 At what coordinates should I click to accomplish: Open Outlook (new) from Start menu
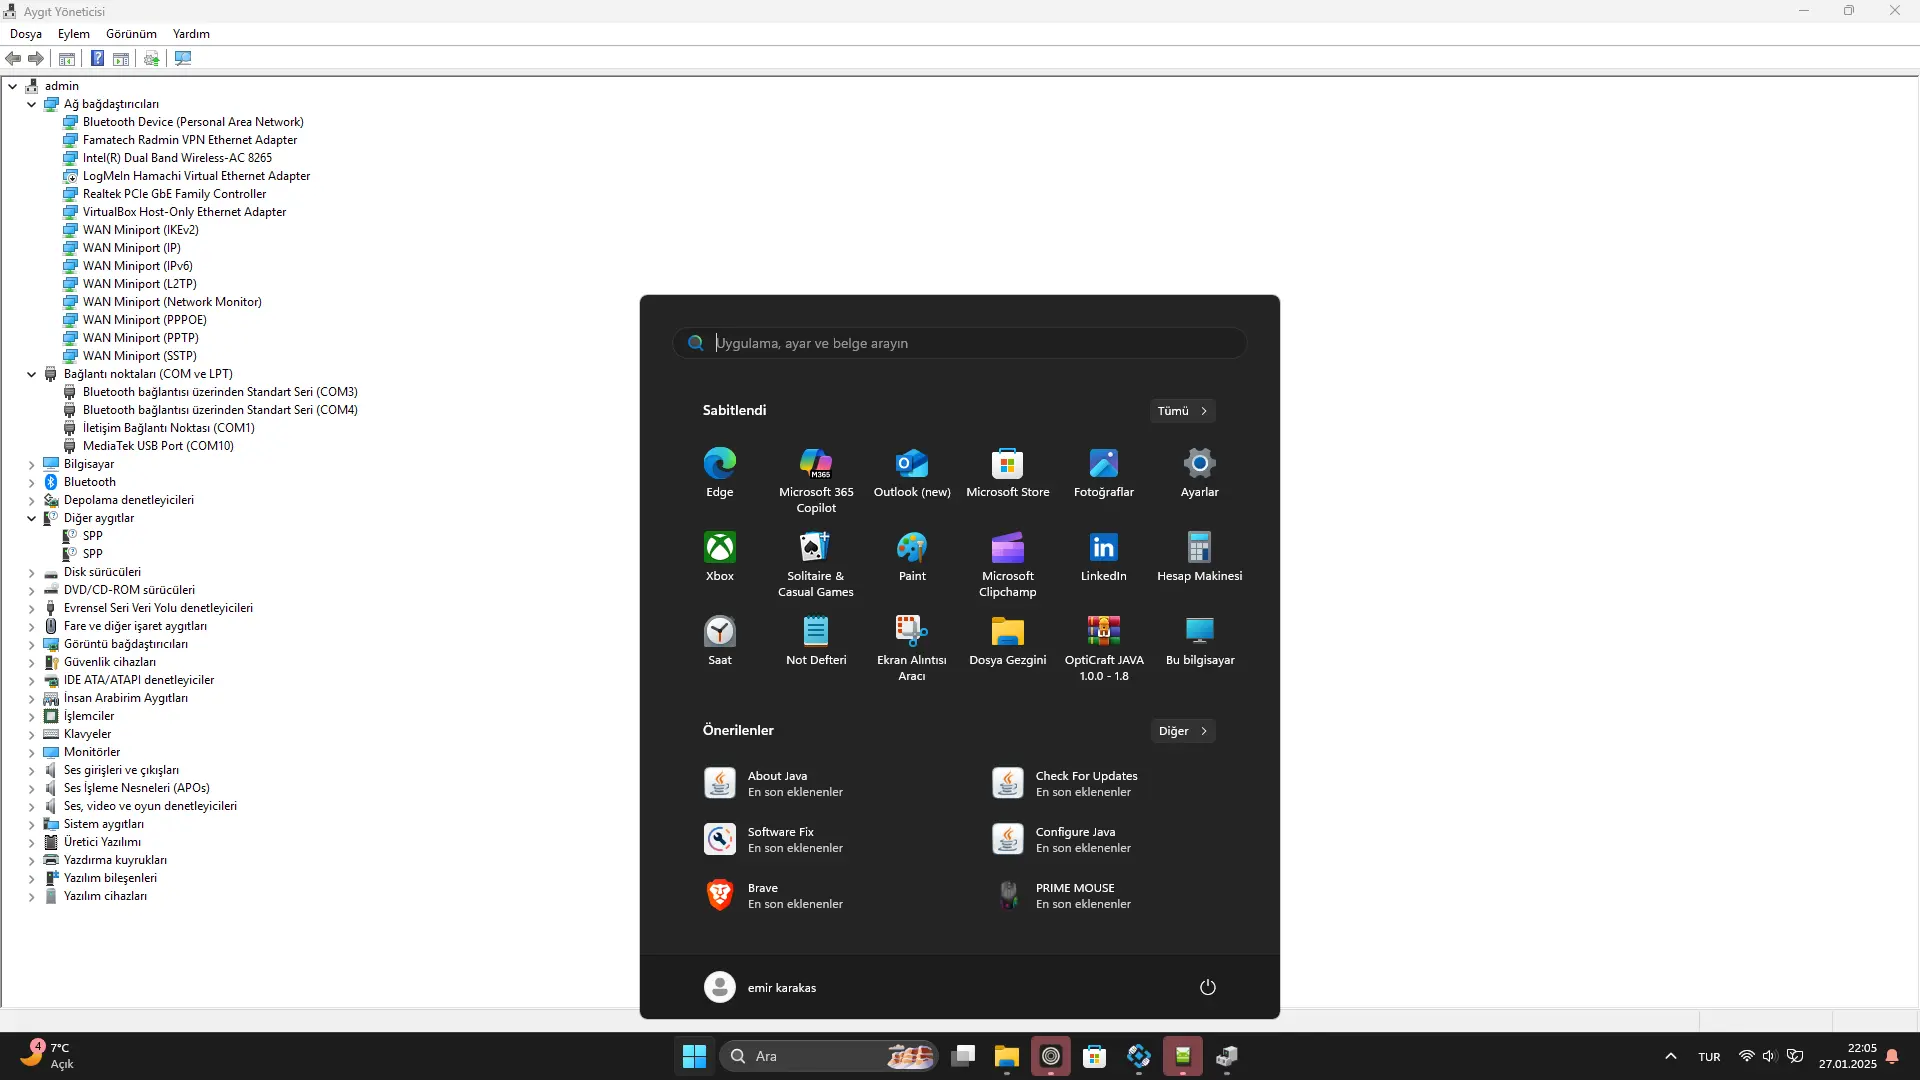pos(912,473)
